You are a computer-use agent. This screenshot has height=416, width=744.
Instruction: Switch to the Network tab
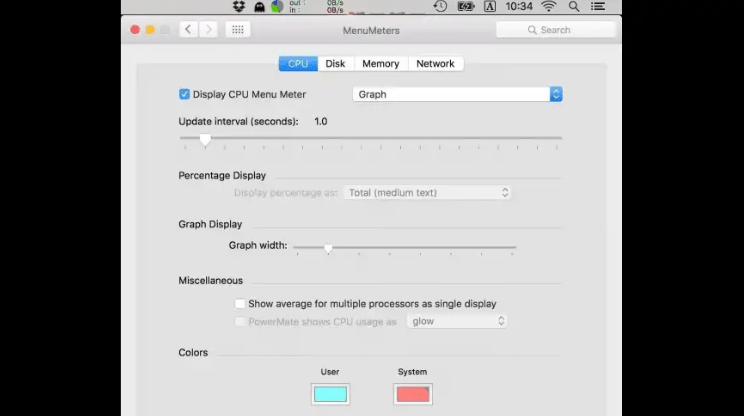435,64
